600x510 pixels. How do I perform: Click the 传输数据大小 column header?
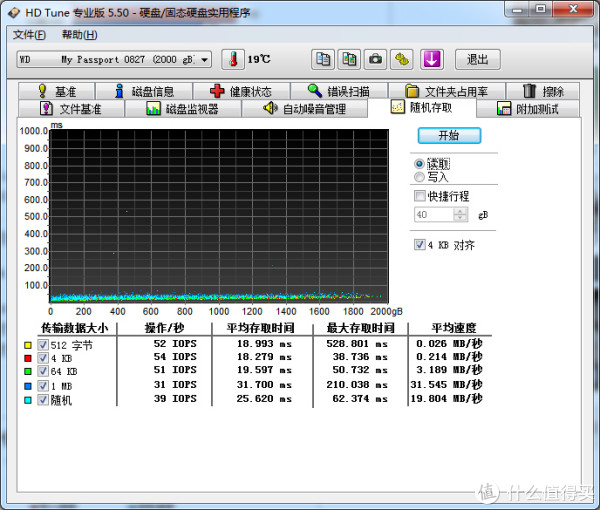coord(75,328)
